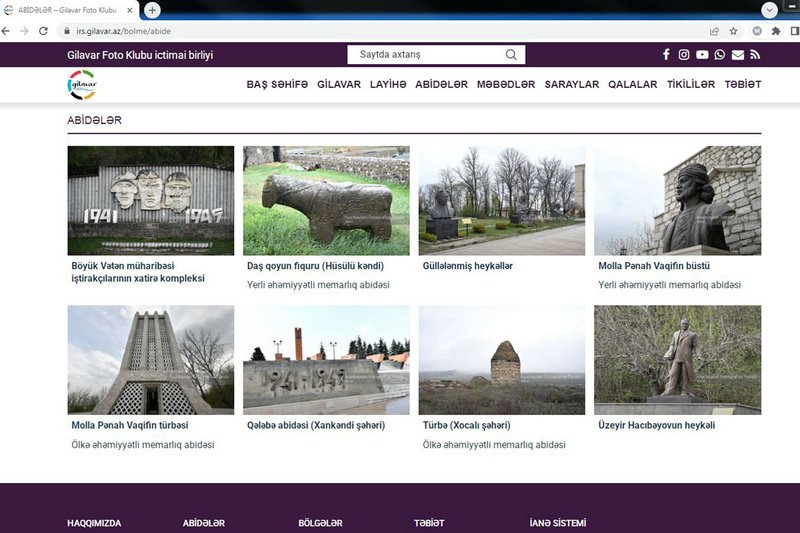This screenshot has height=533, width=800.
Task: Open the Üzeyir Hacıbəyovun heykəli link
Action: click(x=656, y=425)
